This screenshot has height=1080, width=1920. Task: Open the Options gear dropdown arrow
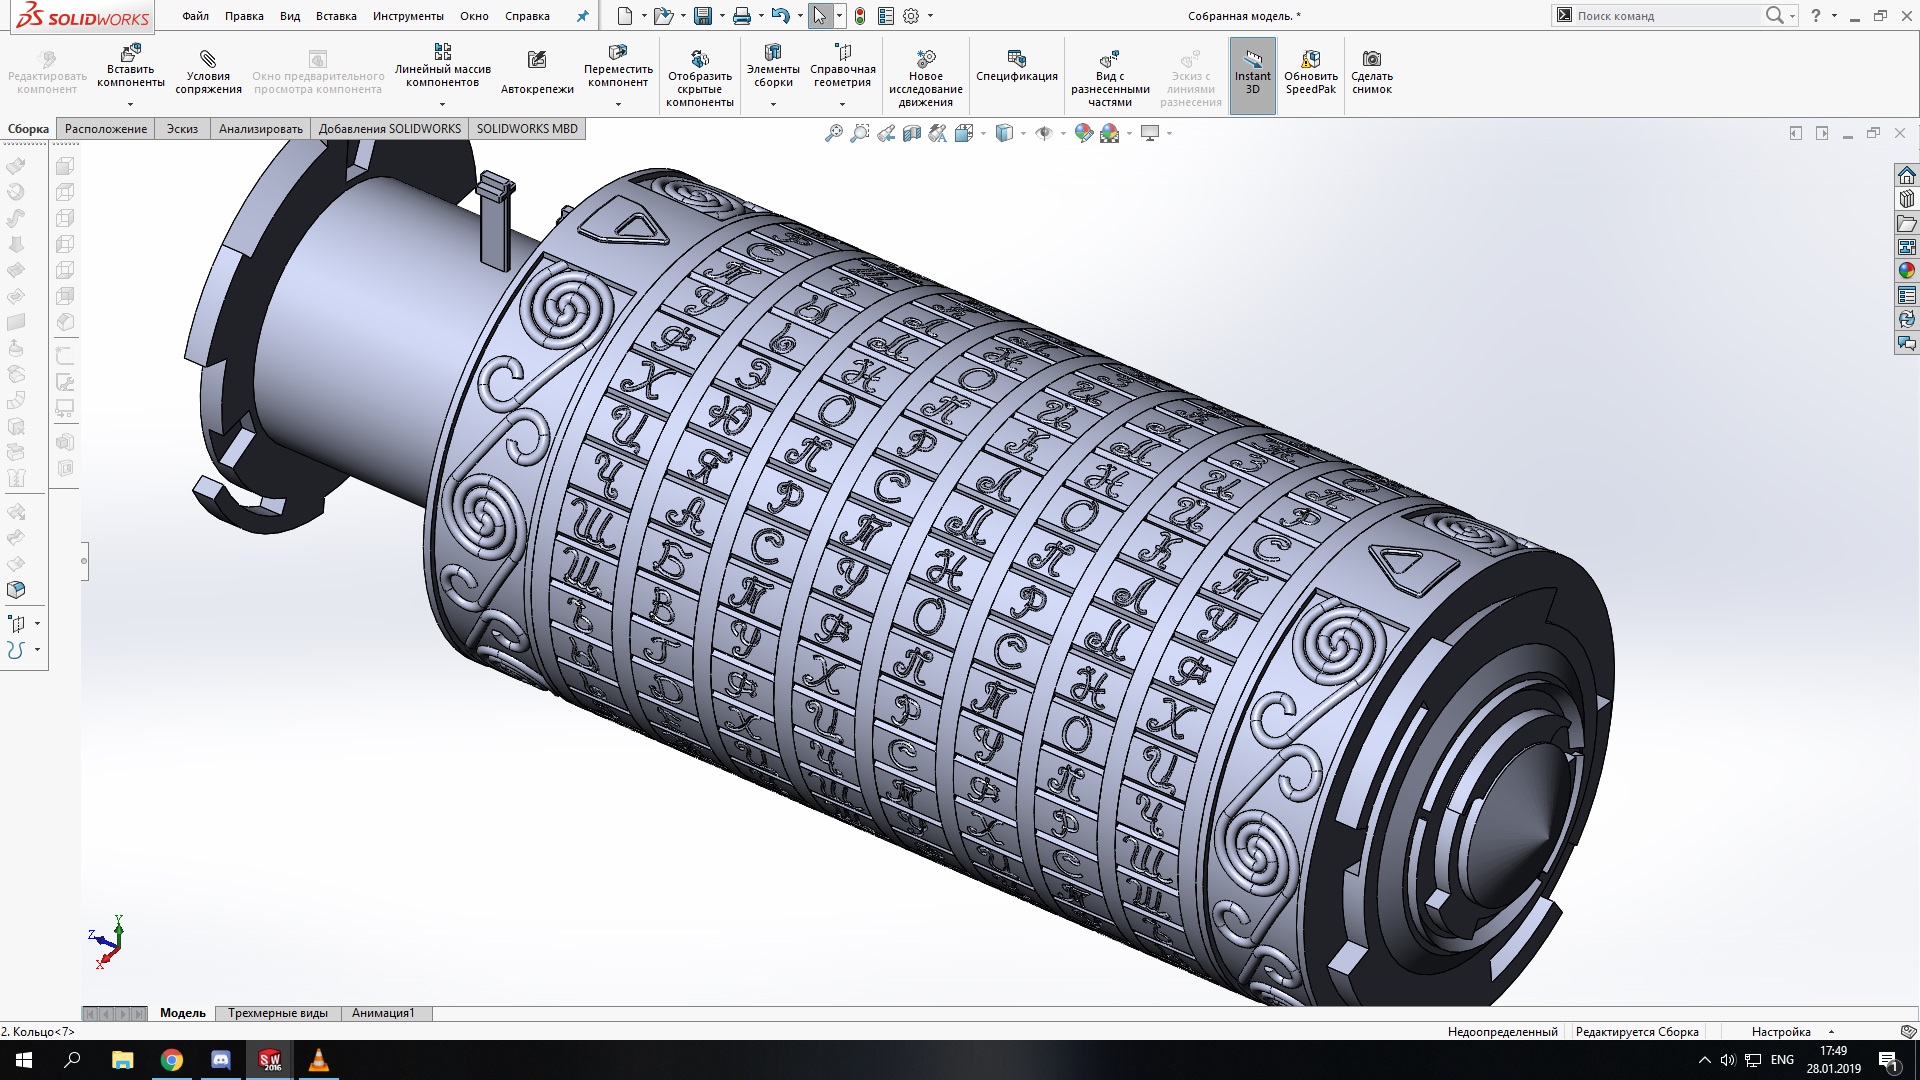coord(930,16)
